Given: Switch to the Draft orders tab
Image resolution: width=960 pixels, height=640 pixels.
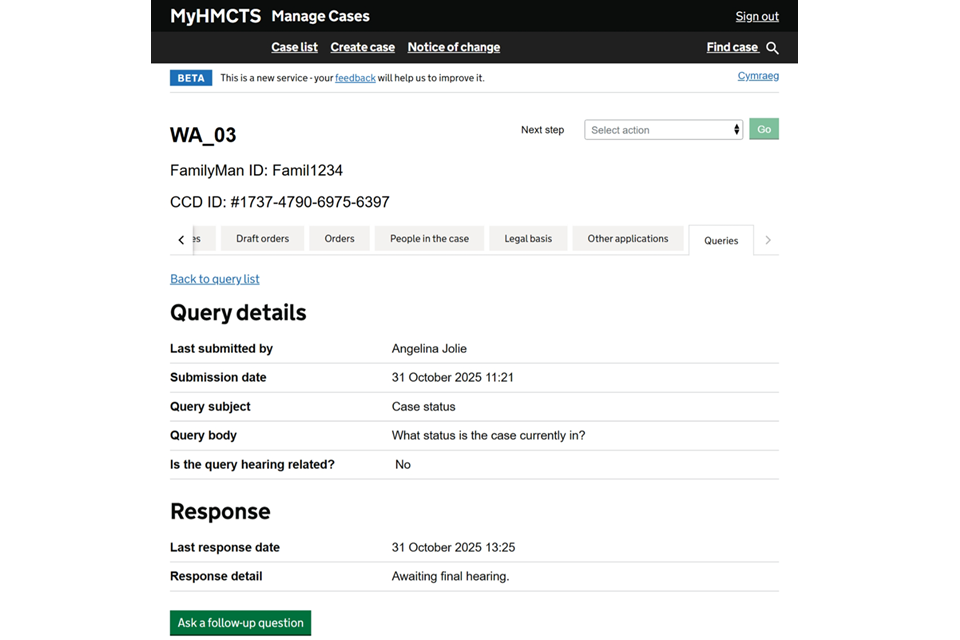Looking at the screenshot, I should coord(262,239).
